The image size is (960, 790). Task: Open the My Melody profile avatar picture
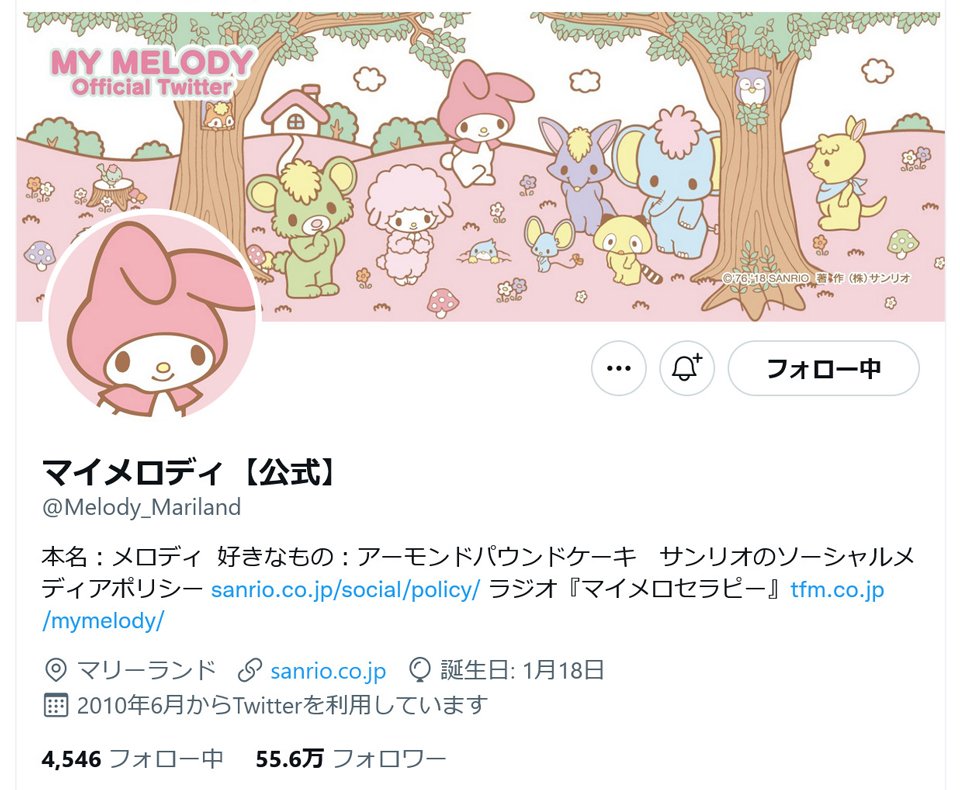[152, 313]
